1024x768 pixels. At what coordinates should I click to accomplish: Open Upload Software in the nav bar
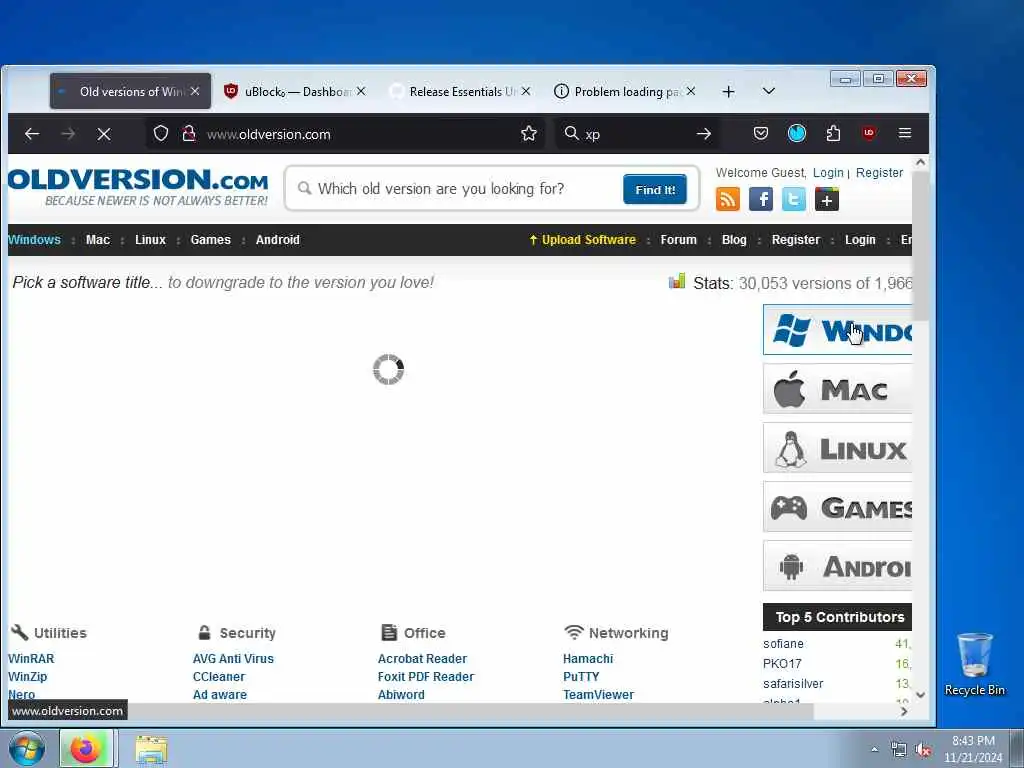583,240
